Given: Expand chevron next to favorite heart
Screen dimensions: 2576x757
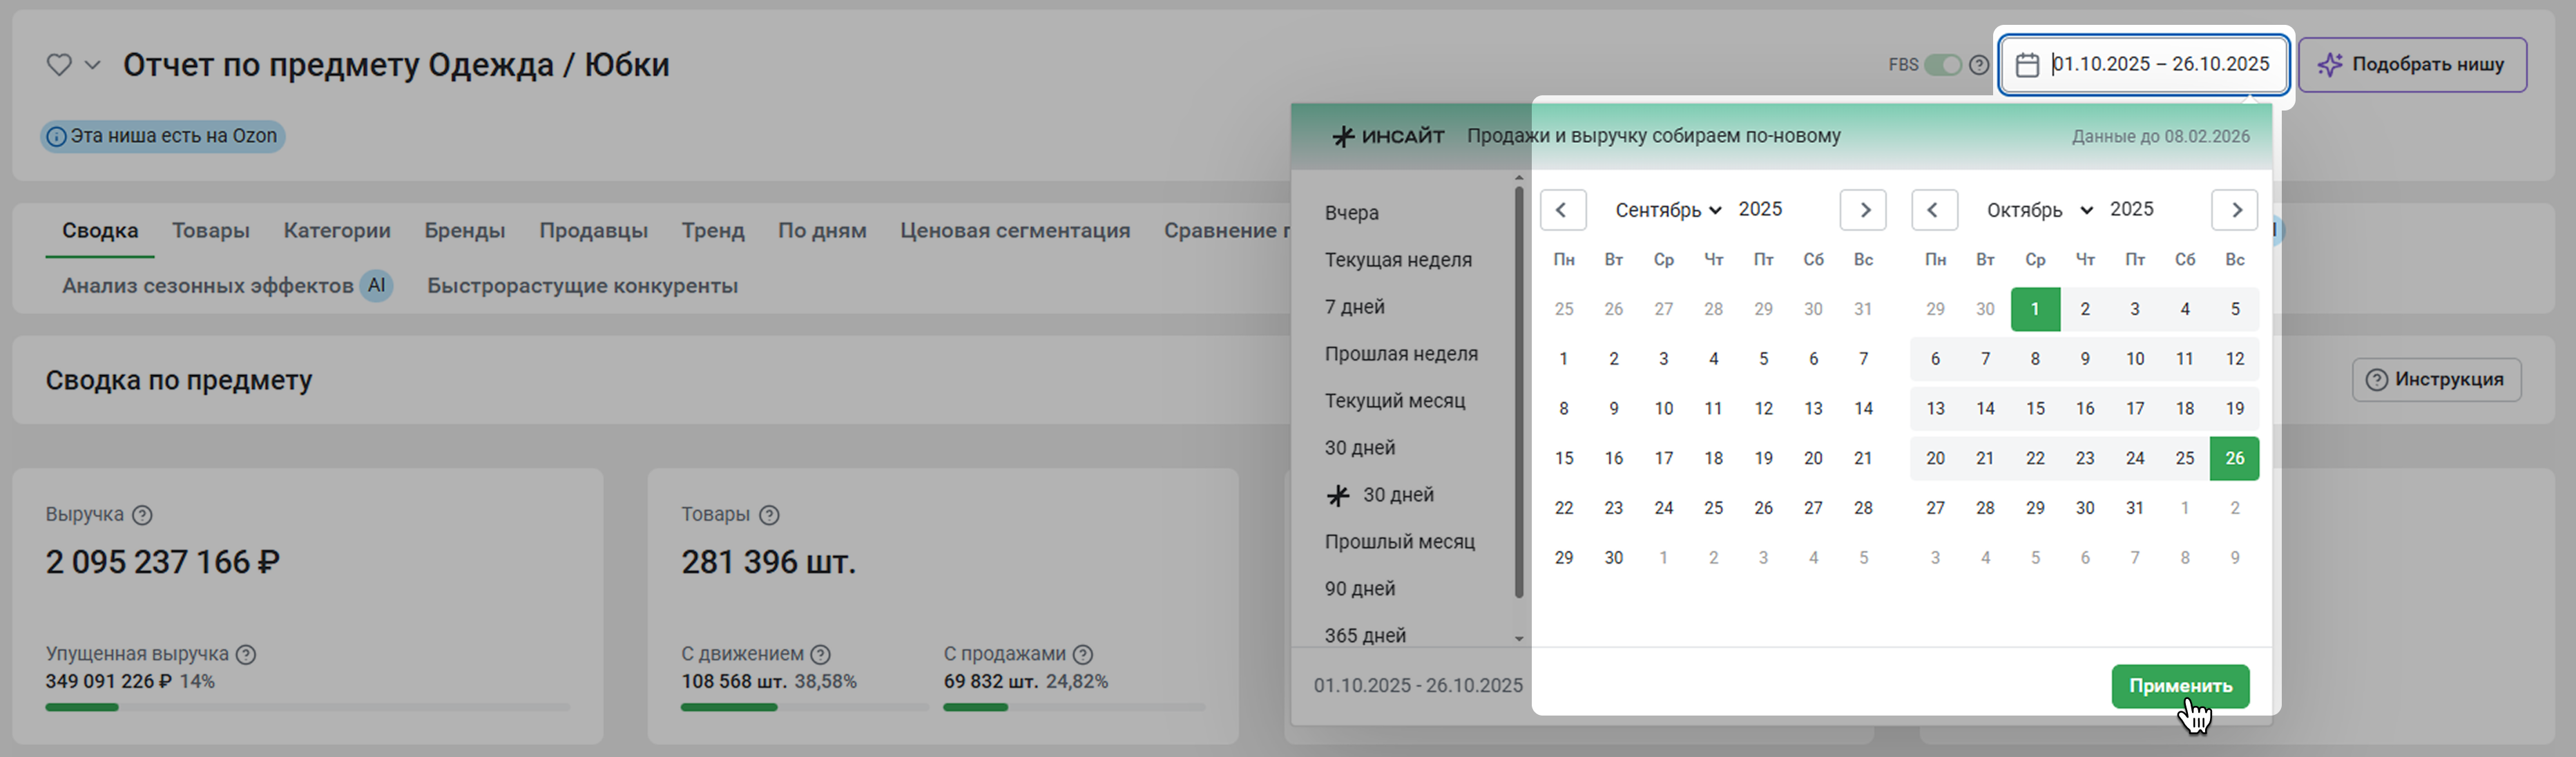Looking at the screenshot, I should (x=93, y=65).
